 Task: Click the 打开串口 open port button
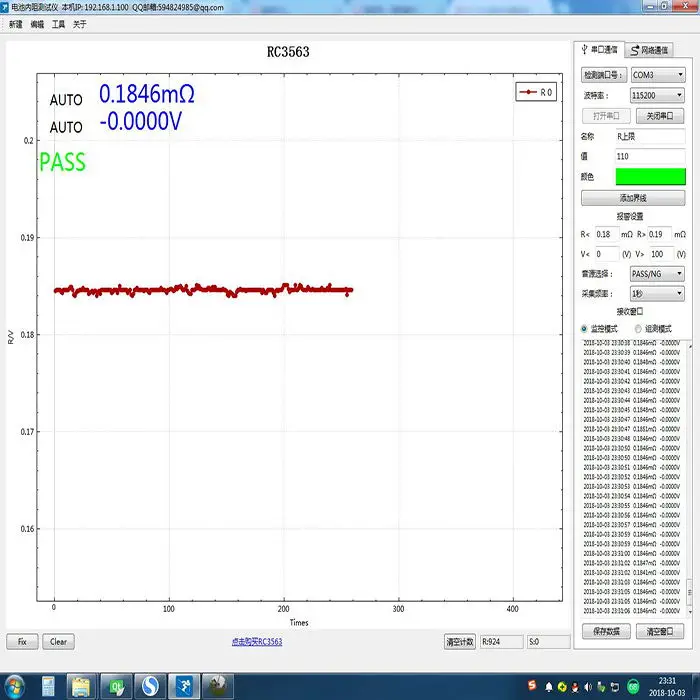coord(606,116)
